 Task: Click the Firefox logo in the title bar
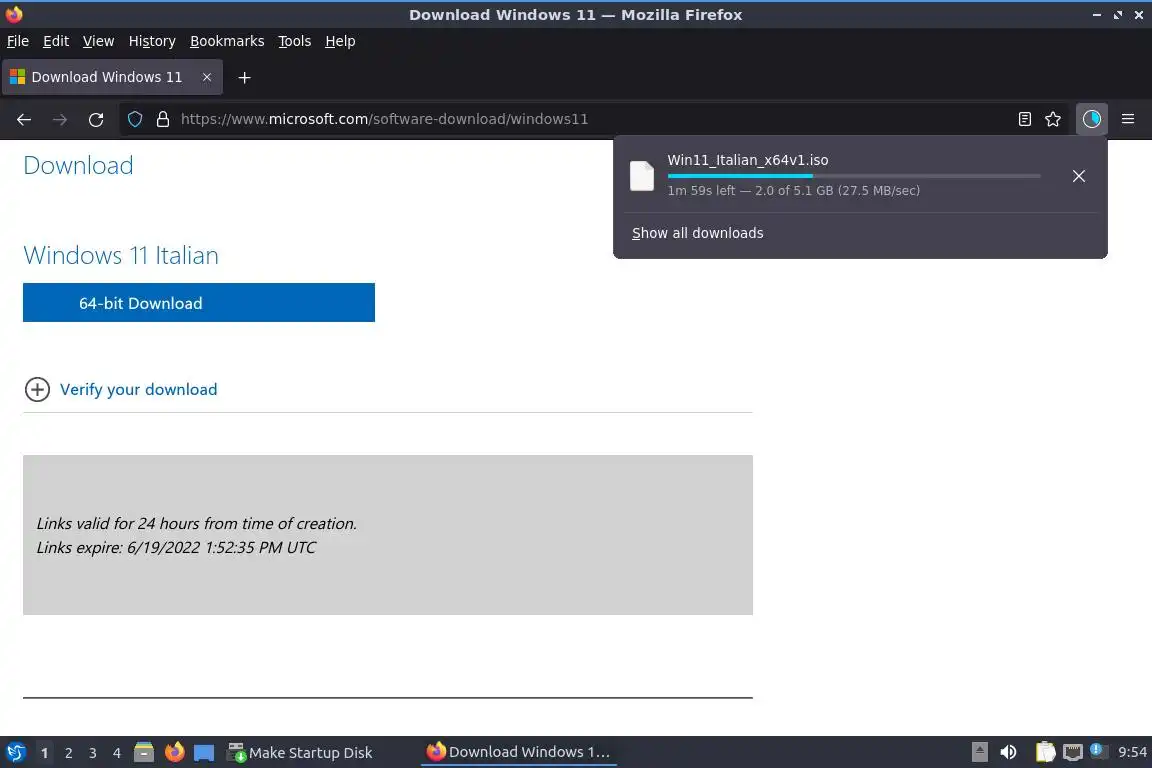14,14
